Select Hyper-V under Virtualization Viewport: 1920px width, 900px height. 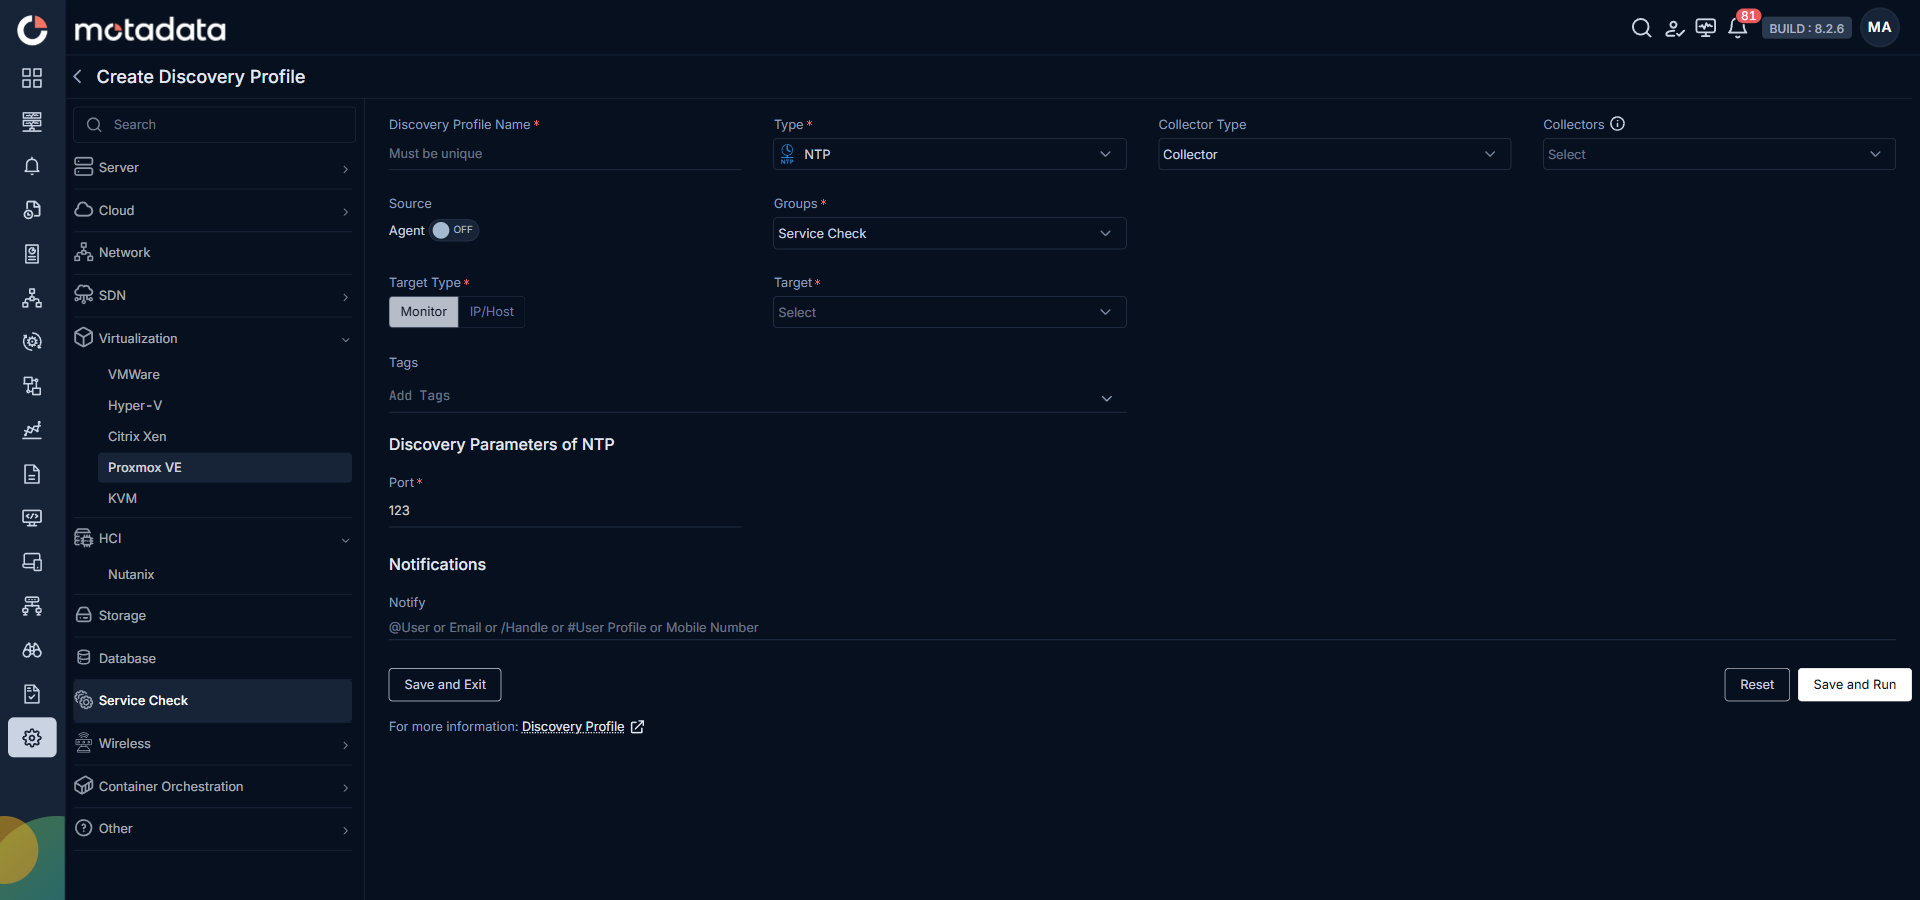135,406
